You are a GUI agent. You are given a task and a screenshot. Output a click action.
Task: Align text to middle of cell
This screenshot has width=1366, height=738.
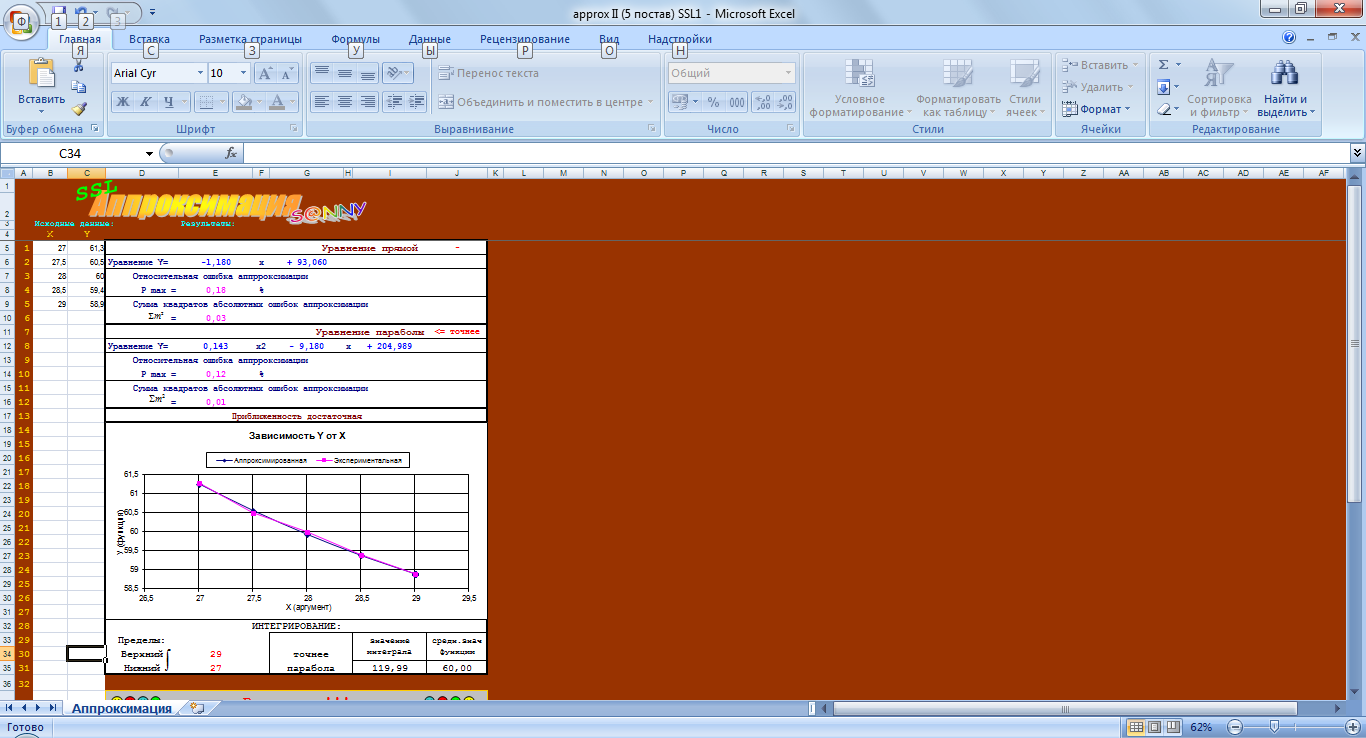[345, 73]
